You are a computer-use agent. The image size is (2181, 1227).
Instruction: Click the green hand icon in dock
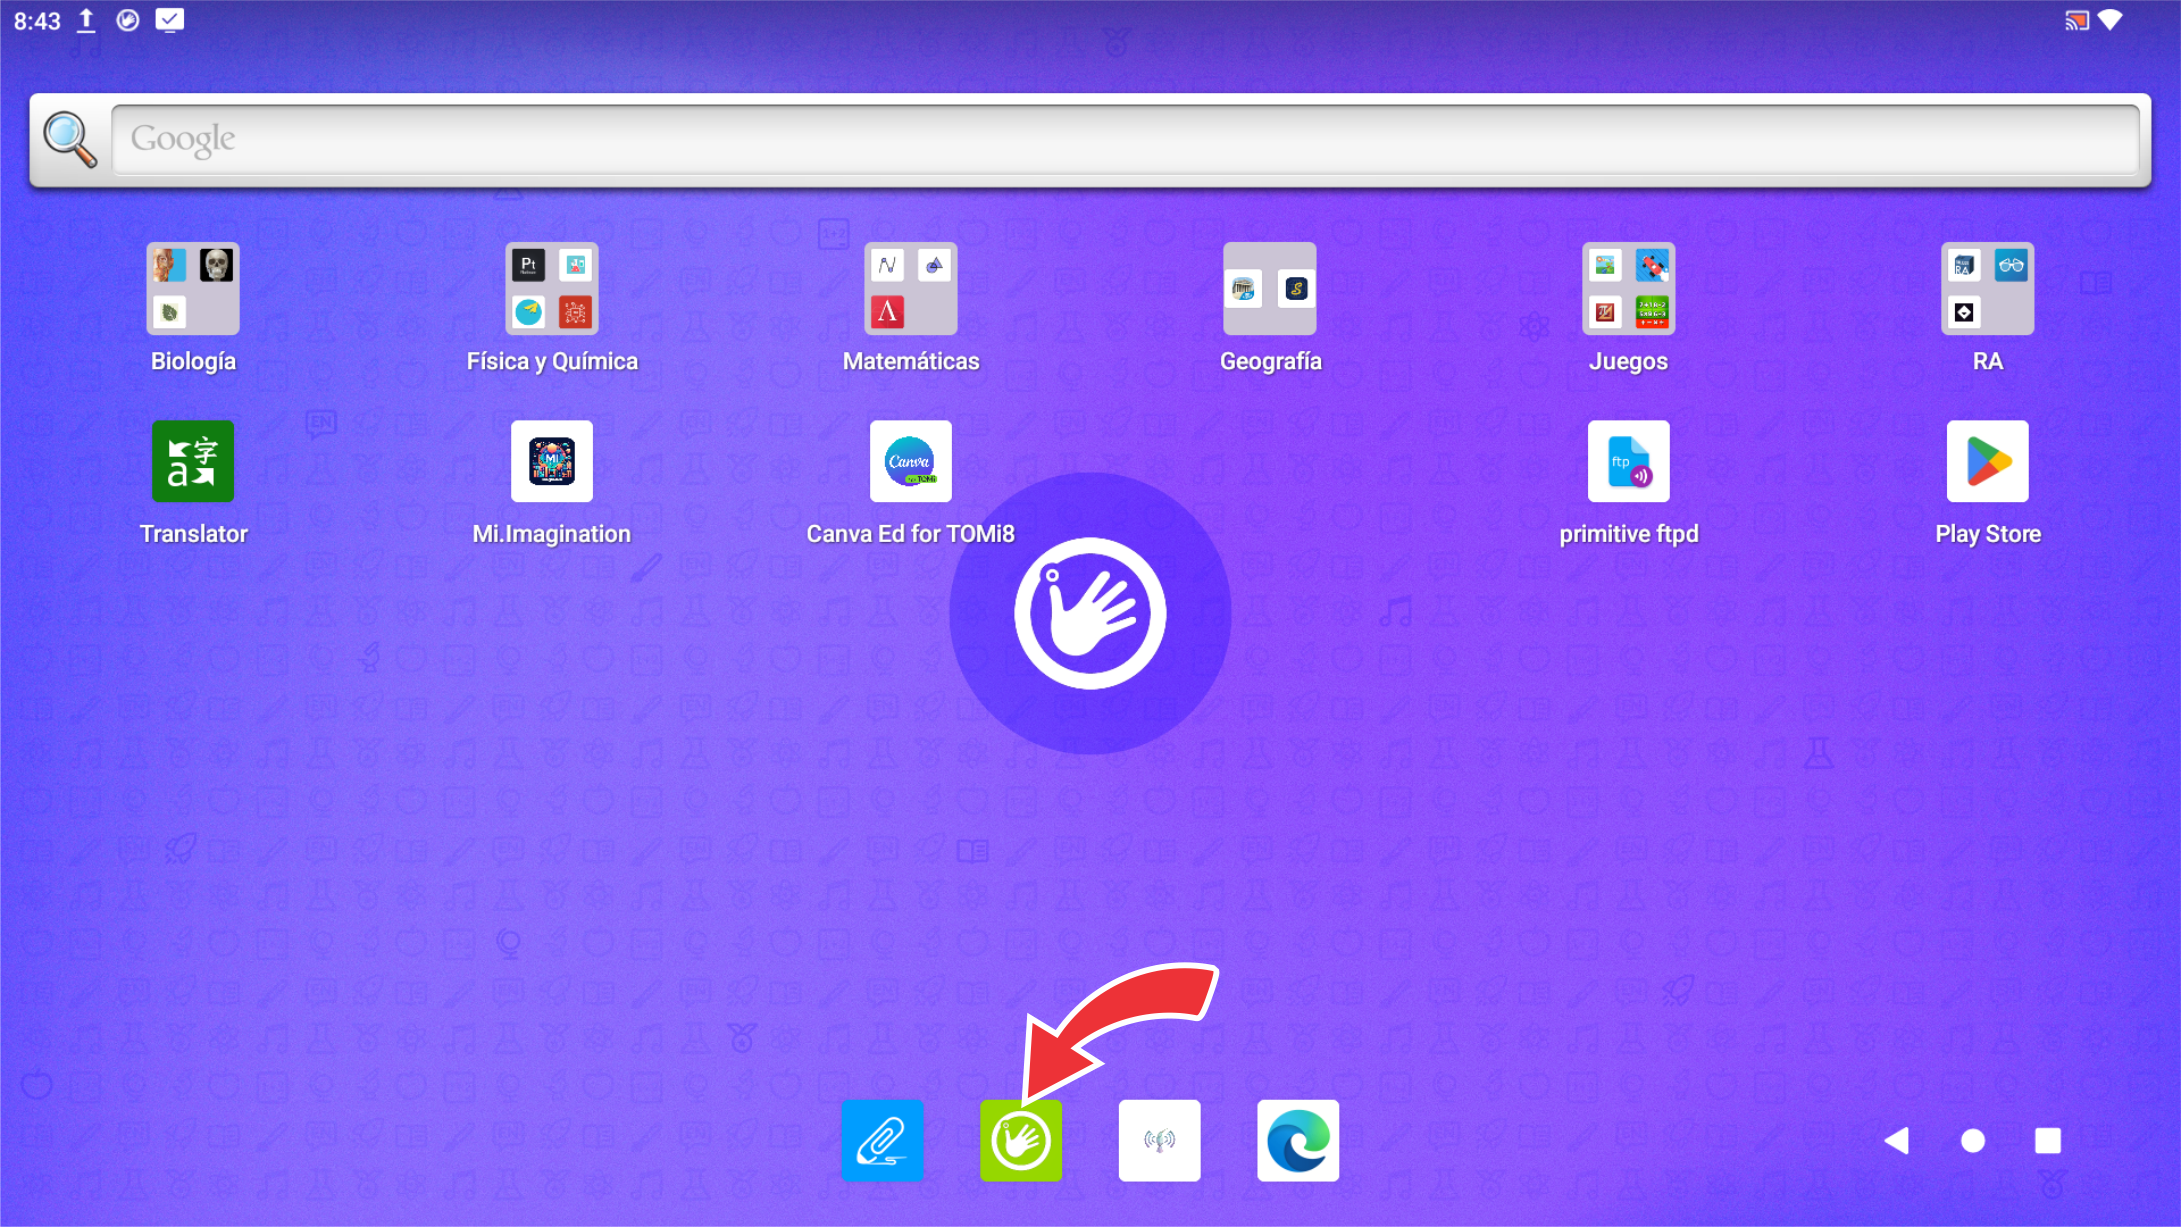(1021, 1141)
